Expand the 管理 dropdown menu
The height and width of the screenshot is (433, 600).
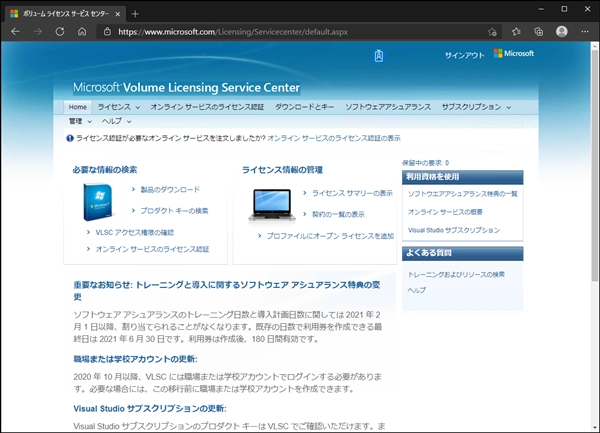tap(80, 121)
